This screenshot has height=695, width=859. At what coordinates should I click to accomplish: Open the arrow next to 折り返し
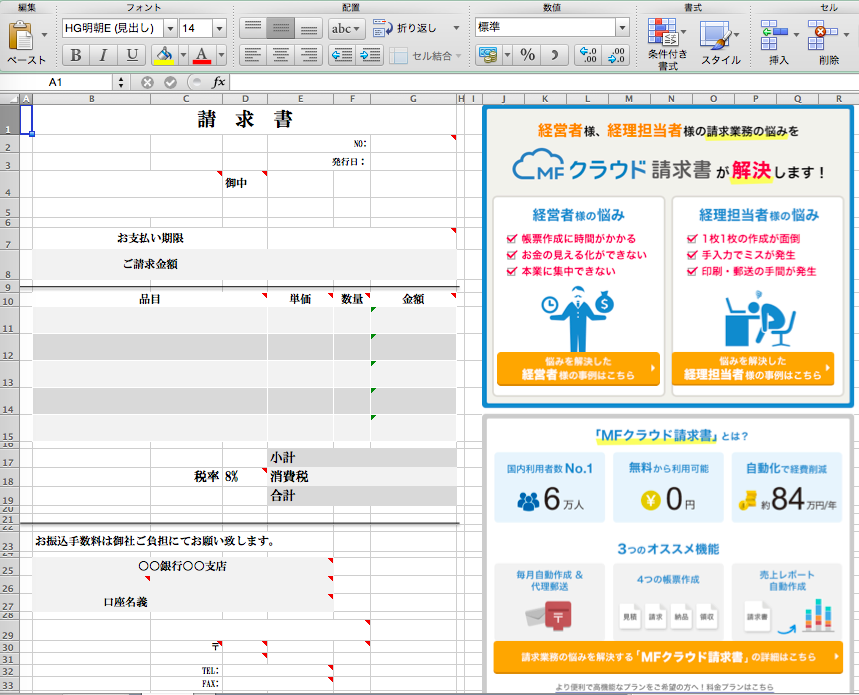point(456,28)
